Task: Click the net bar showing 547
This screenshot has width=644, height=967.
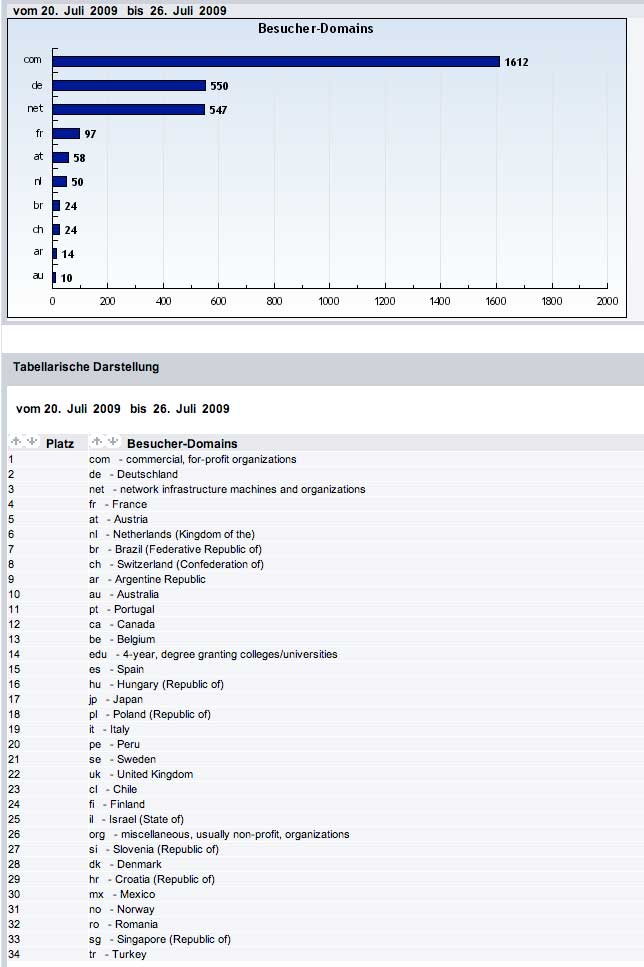Action: 129,109
